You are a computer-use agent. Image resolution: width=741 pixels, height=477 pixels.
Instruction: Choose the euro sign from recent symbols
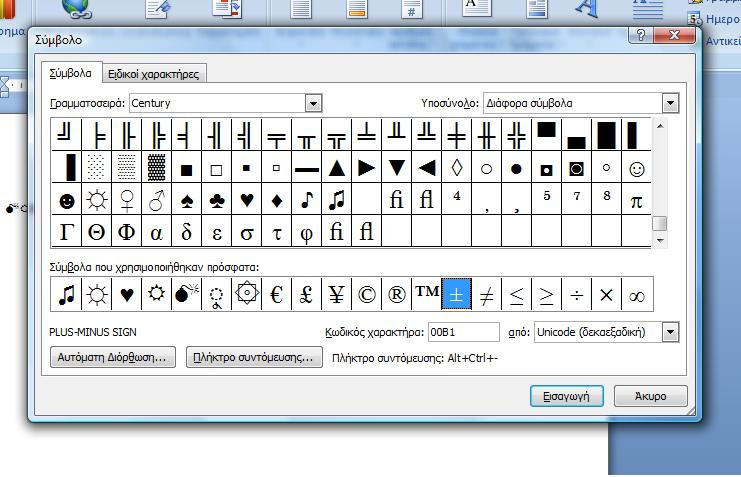(x=276, y=295)
